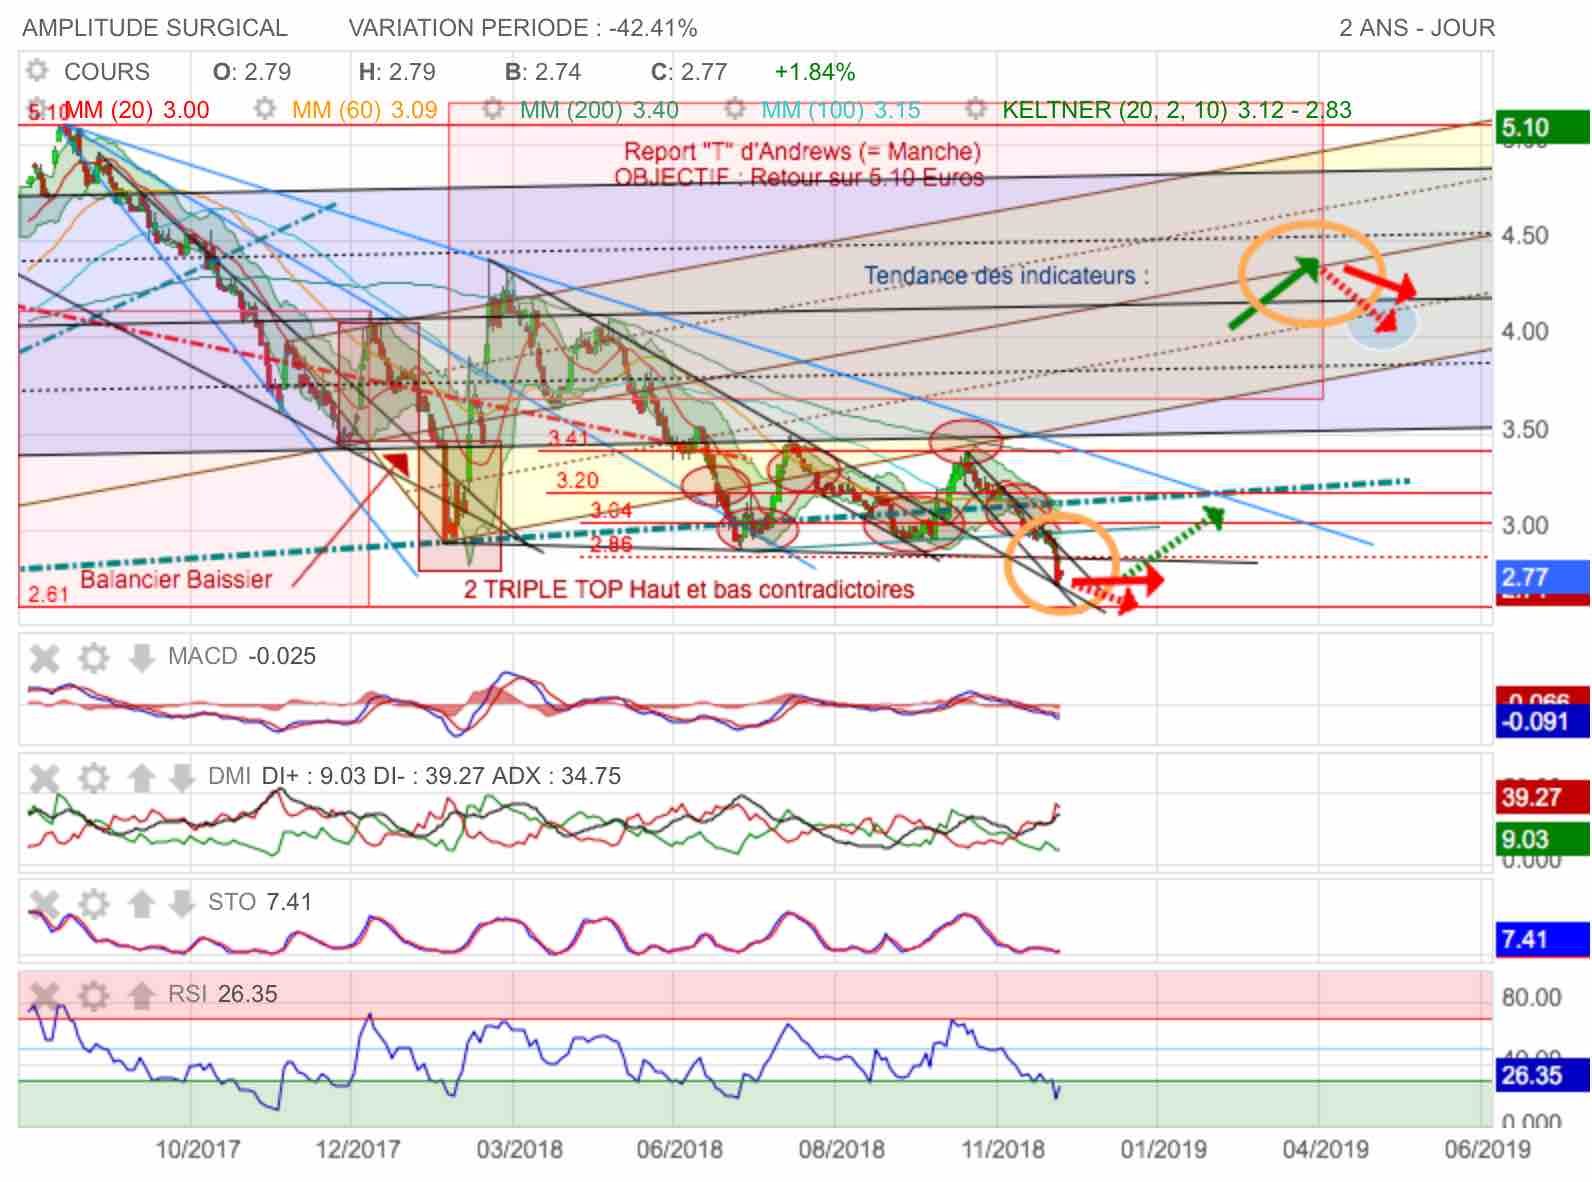
Task: Select the COURS label
Action: [107, 72]
